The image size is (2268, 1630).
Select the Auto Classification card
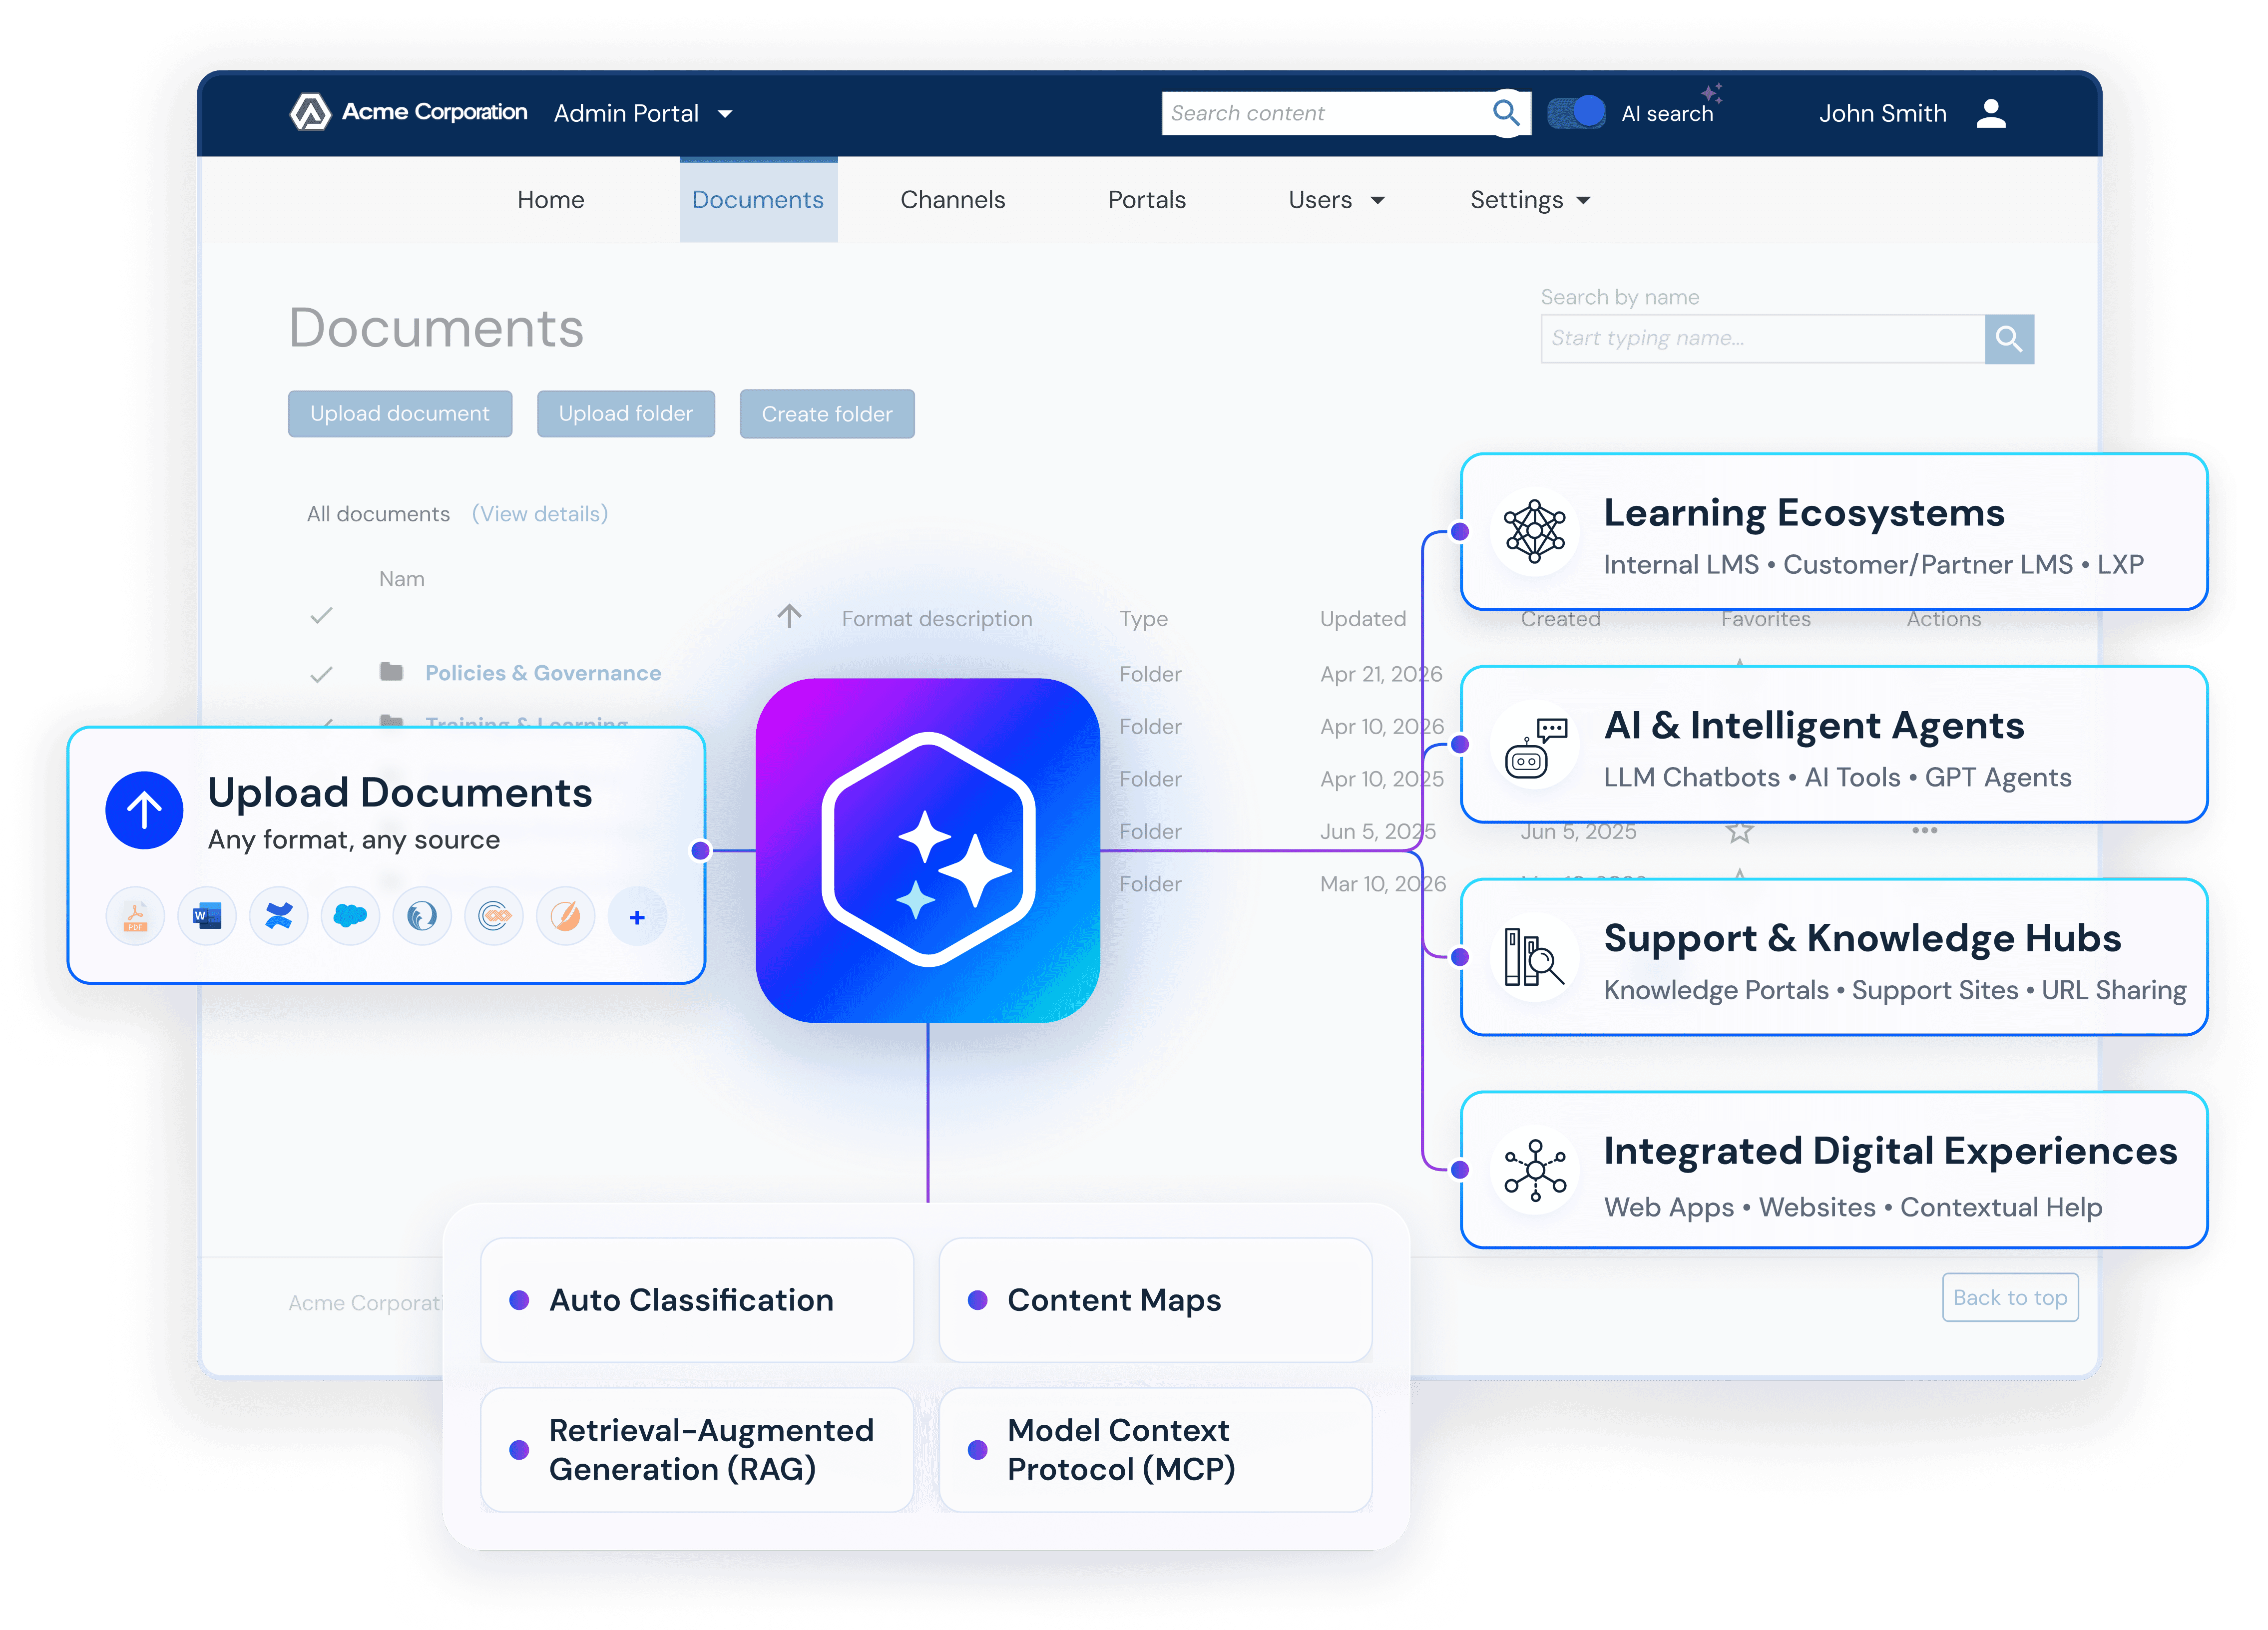[x=697, y=1300]
